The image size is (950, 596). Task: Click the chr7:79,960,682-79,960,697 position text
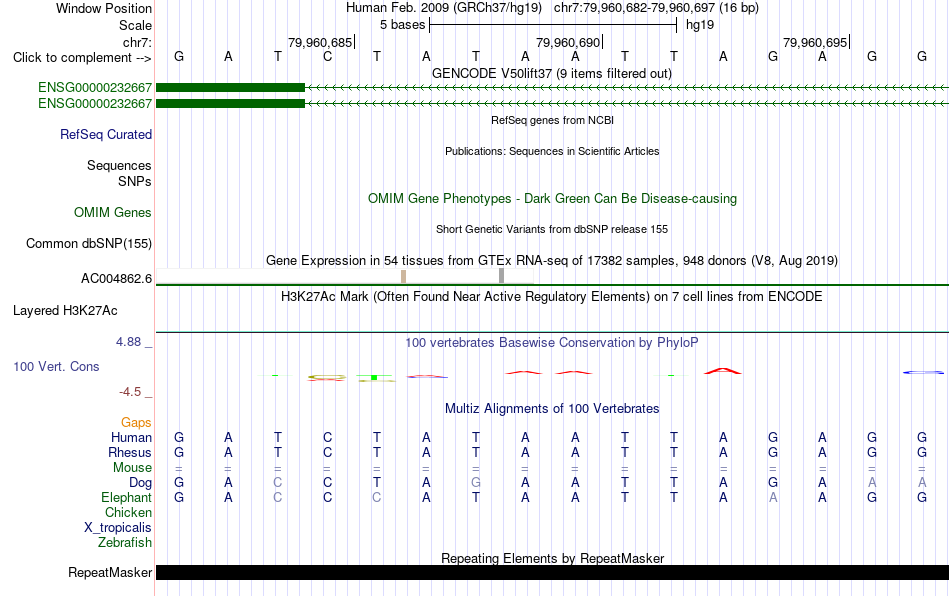pyautogui.click(x=656, y=8)
